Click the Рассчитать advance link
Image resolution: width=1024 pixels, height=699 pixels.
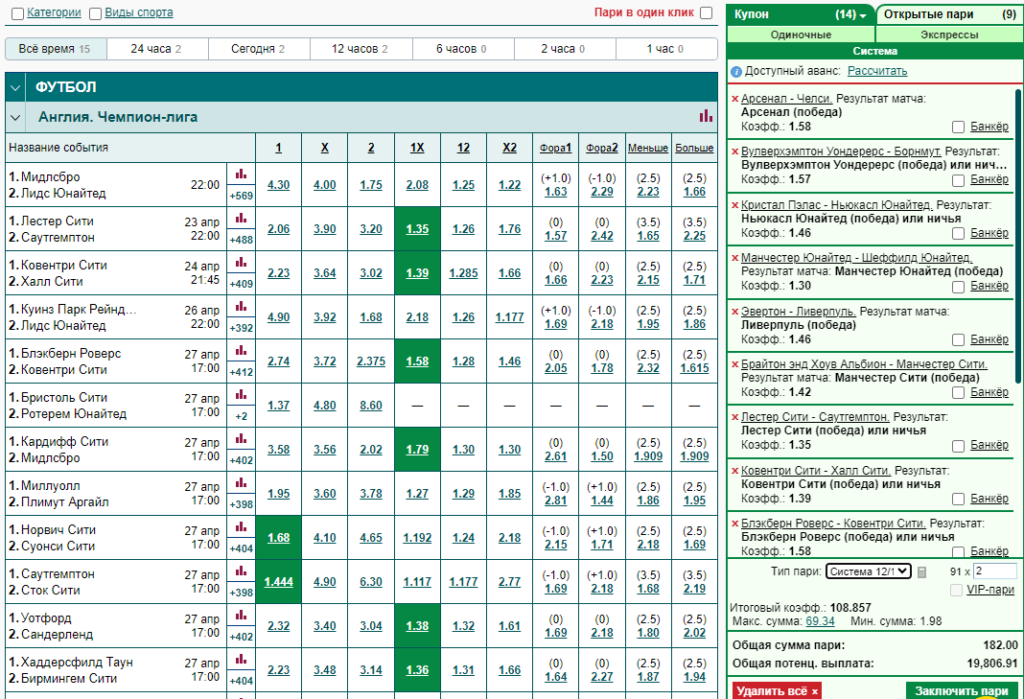[x=877, y=71]
